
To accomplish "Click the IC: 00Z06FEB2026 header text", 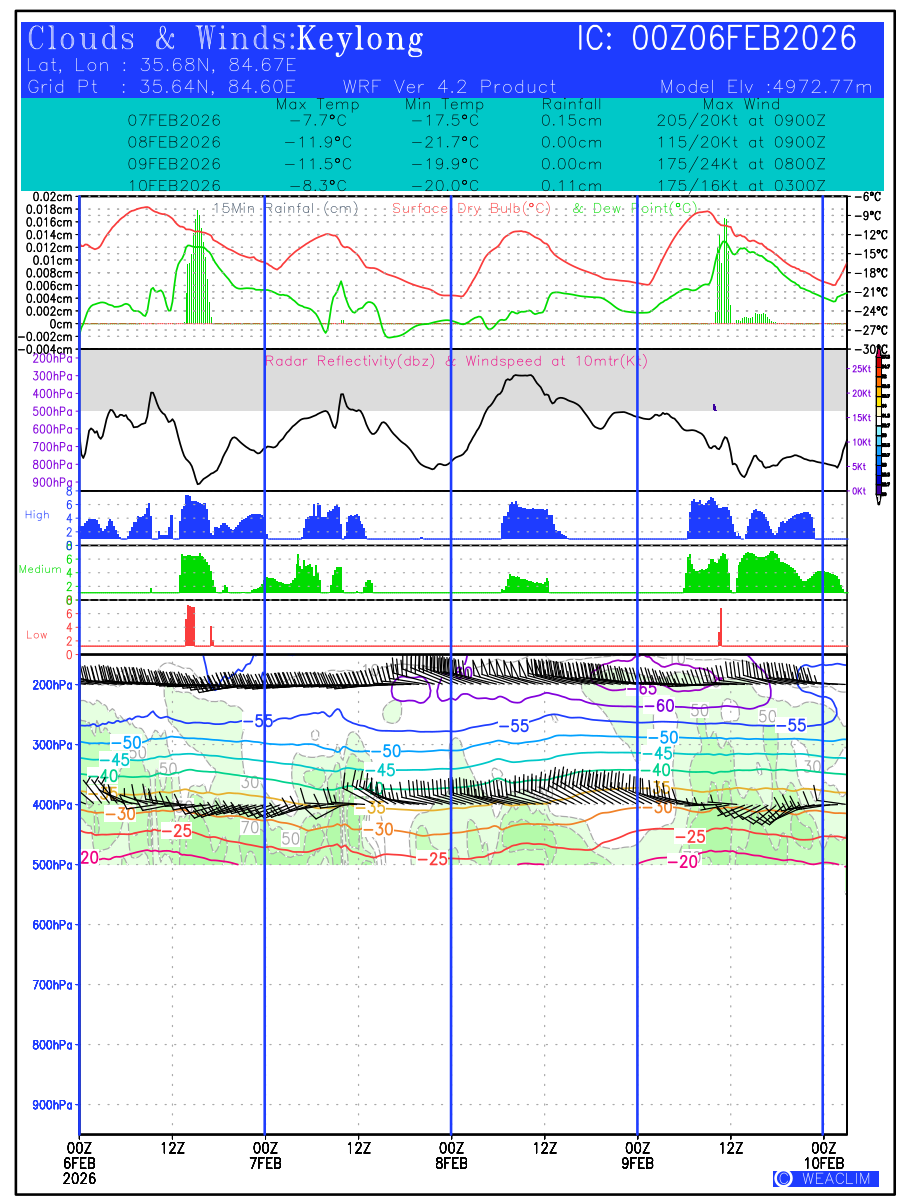I will coord(717,39).
